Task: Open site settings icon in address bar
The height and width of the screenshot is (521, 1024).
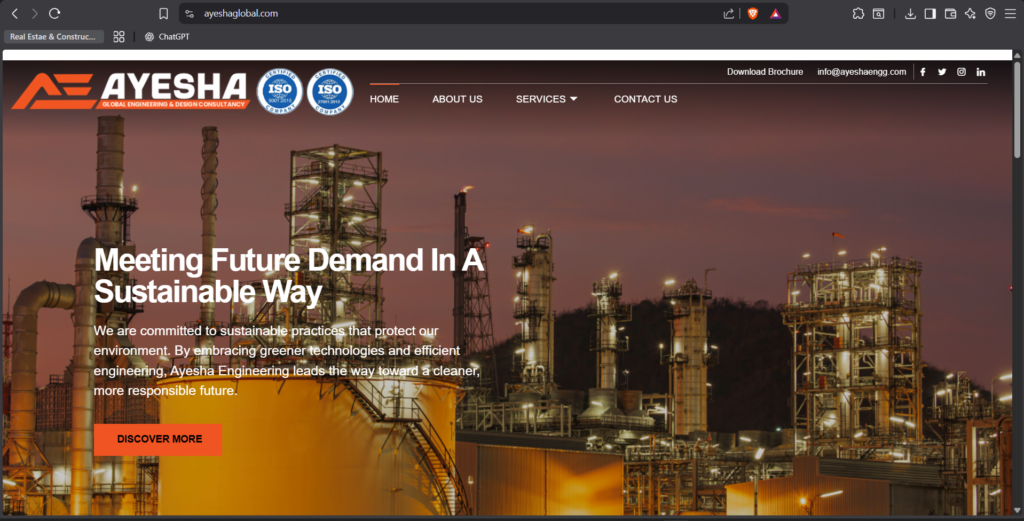Action: (189, 14)
